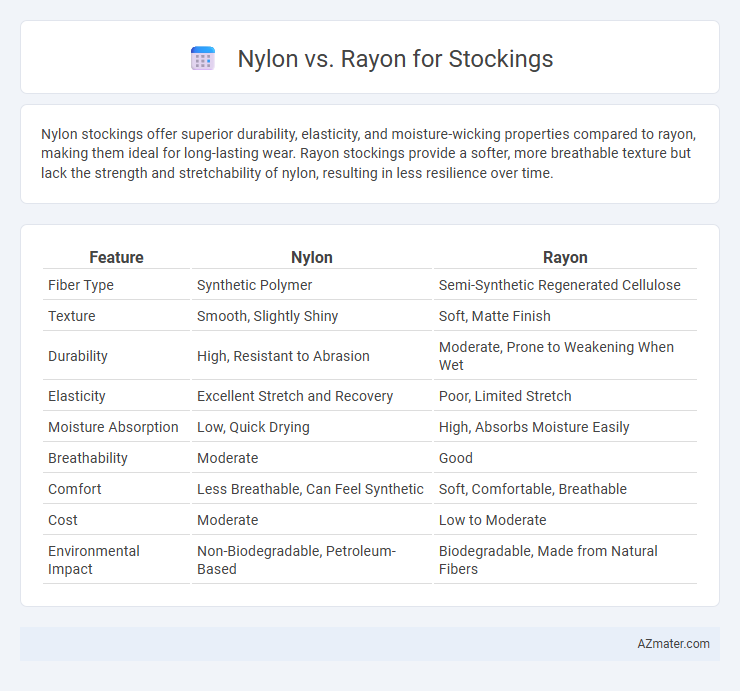Click the Rayon column header

565,257
